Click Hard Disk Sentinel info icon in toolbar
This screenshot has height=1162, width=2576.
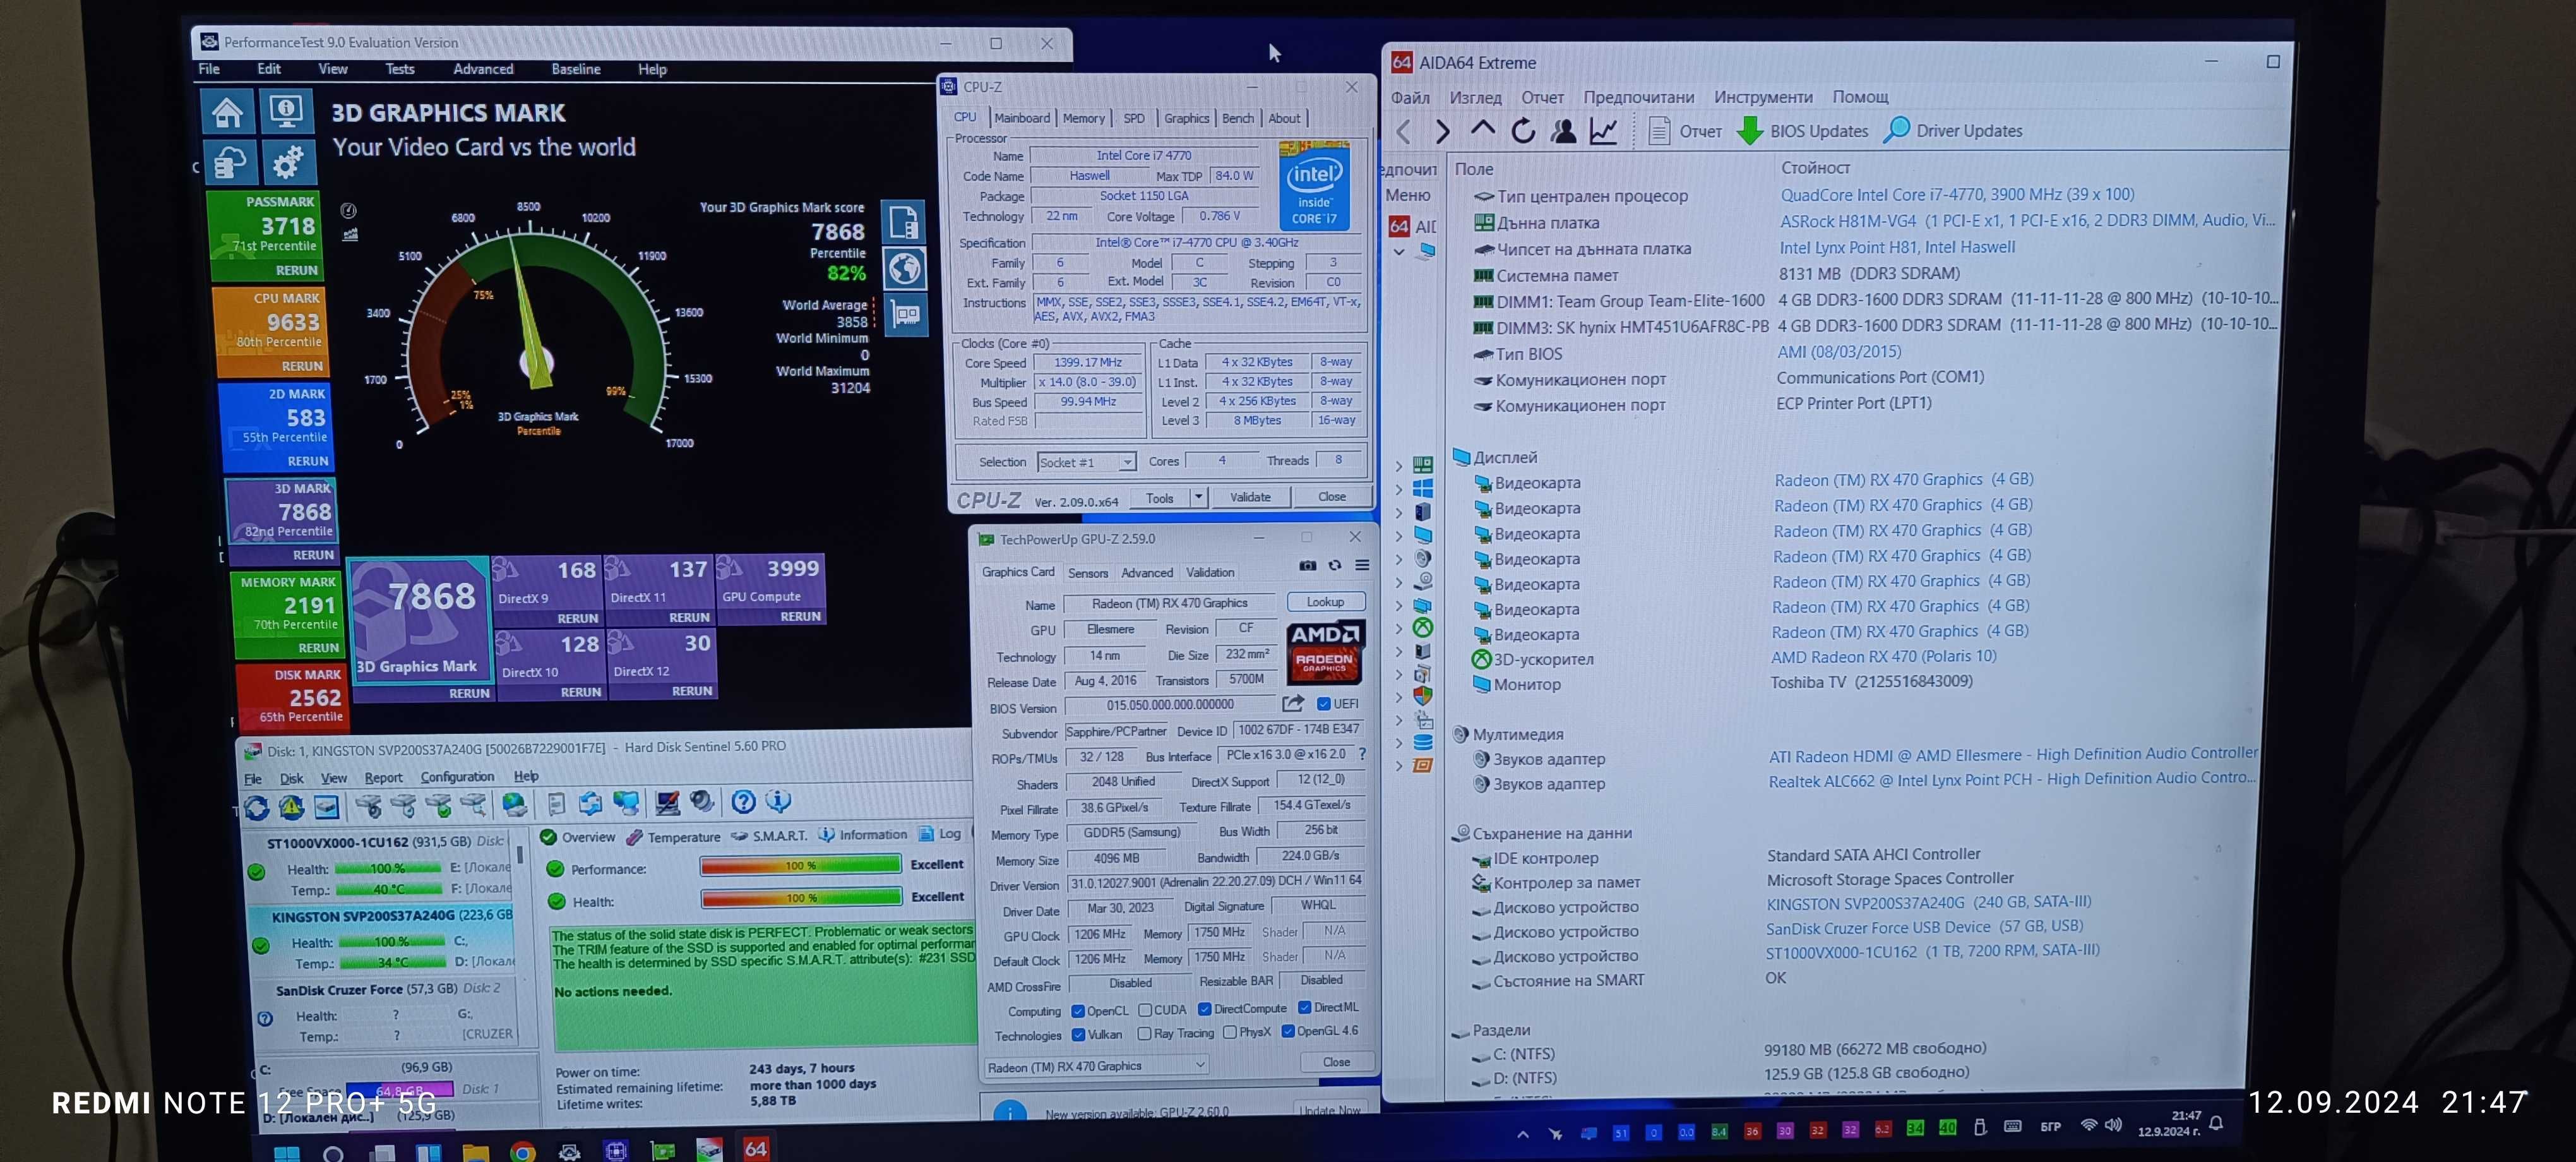coord(778,801)
